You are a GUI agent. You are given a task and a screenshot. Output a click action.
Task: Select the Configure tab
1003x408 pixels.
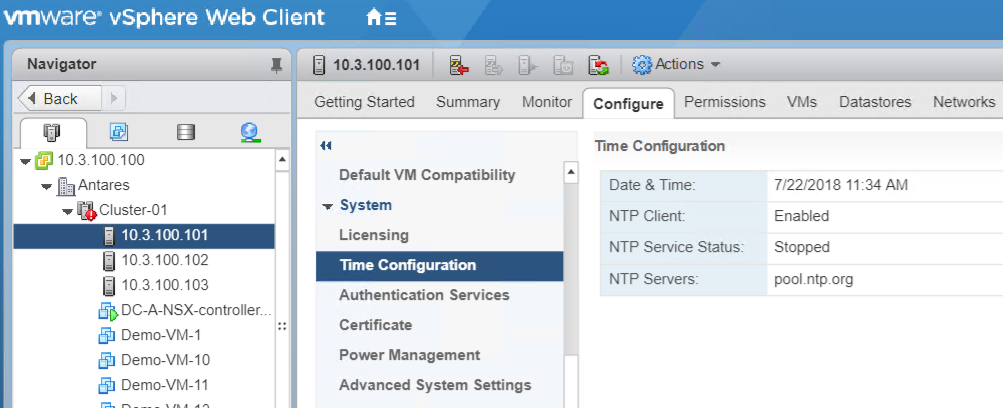(628, 104)
